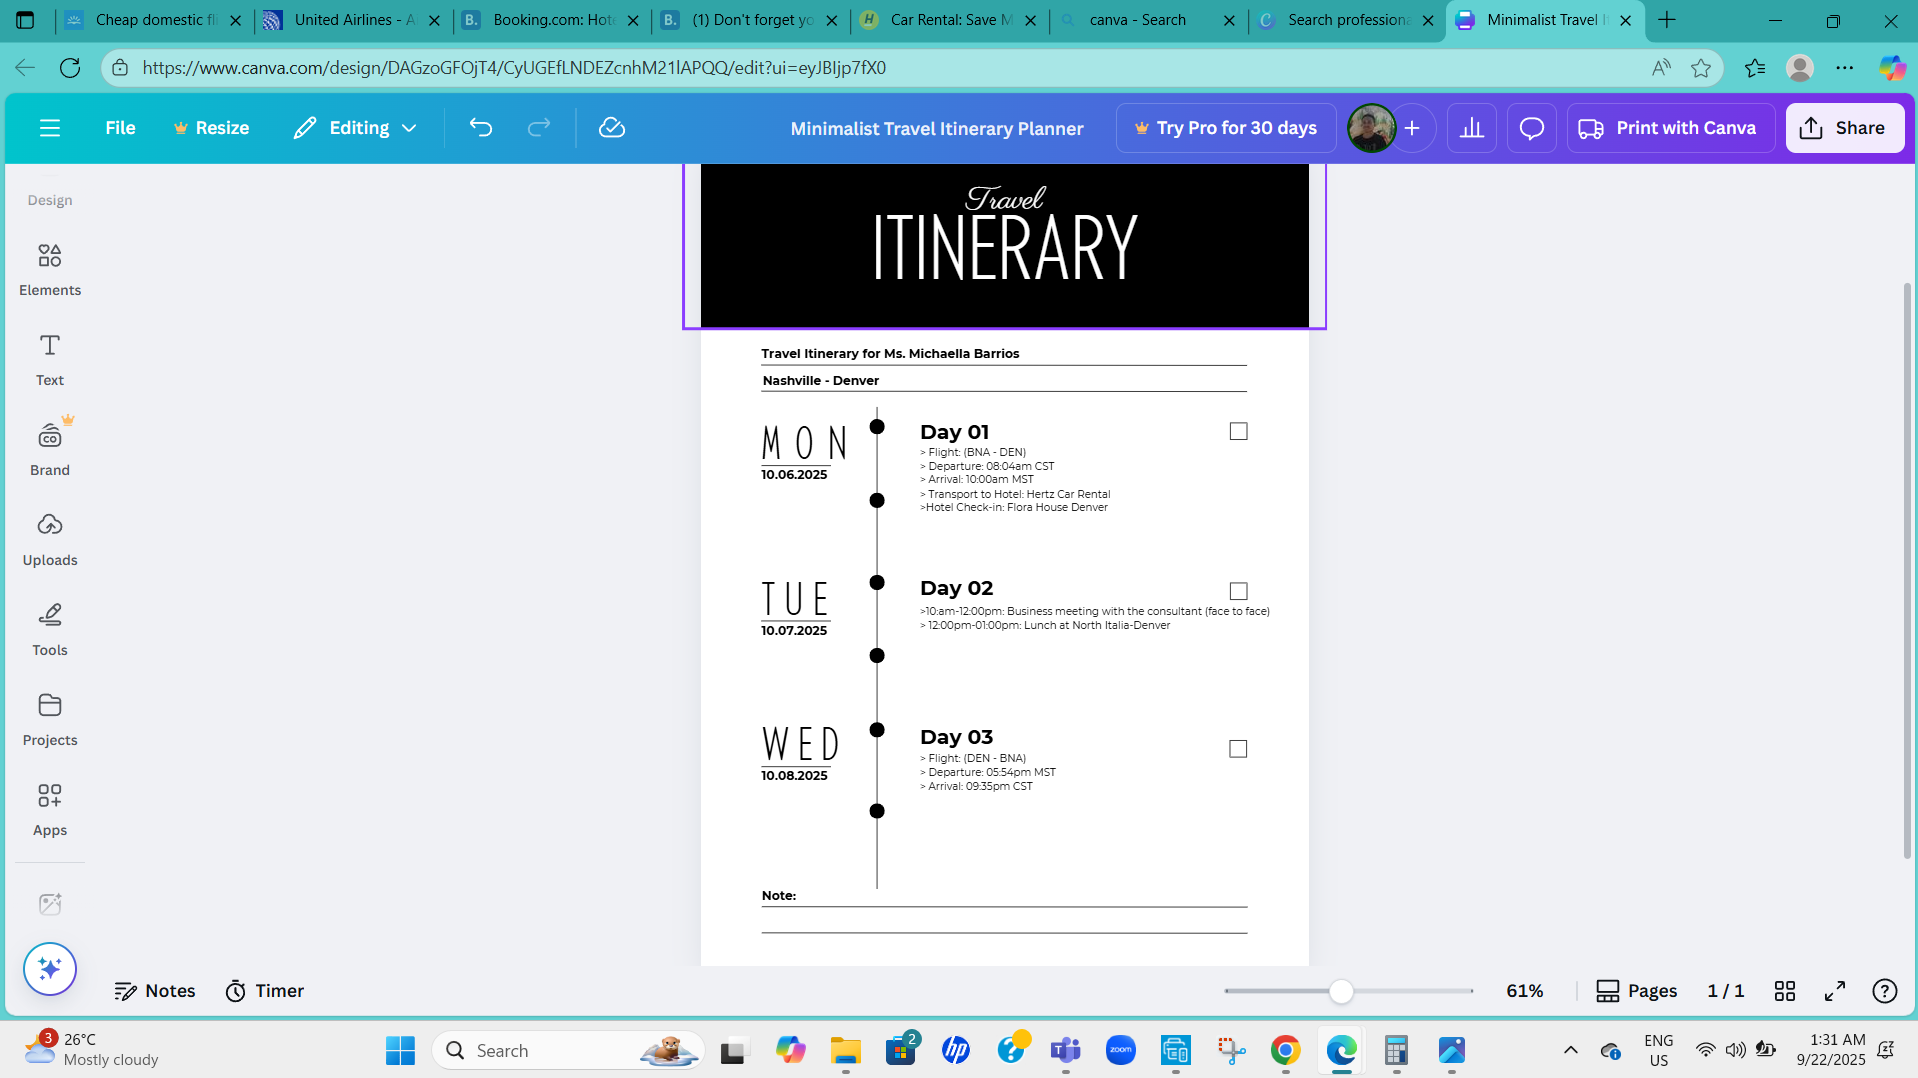1918x1078 pixels.
Task: Click the Magic Media image icon in sidebar
Action: 50,904
